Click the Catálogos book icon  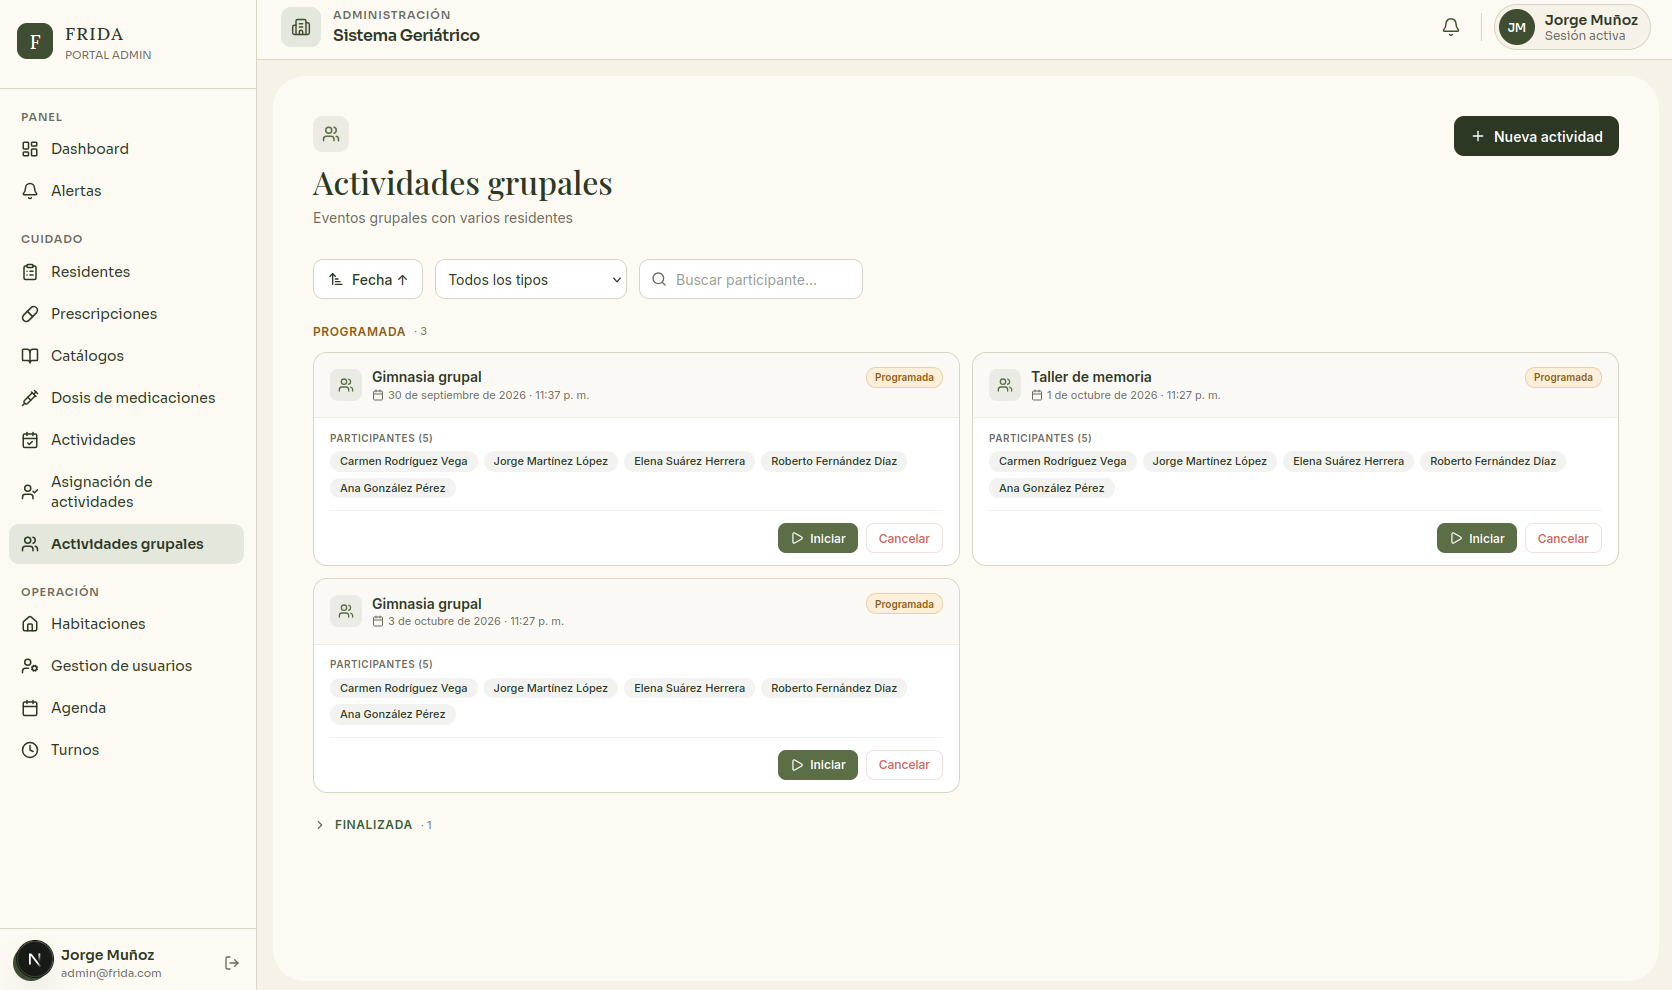(x=30, y=356)
